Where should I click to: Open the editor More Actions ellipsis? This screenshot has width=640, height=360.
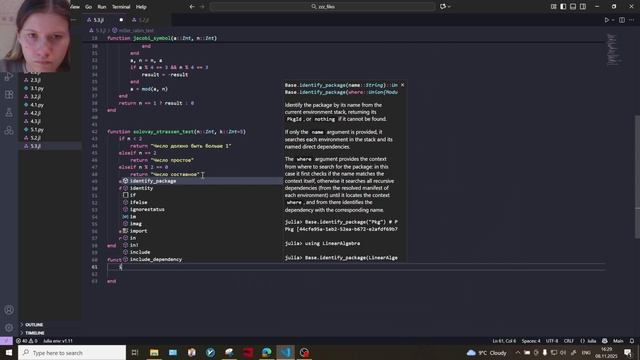coord(631,20)
